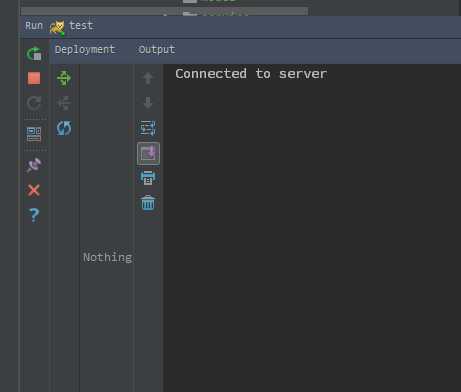Click the green Rerun test icon
461x392 pixels.
(34, 54)
